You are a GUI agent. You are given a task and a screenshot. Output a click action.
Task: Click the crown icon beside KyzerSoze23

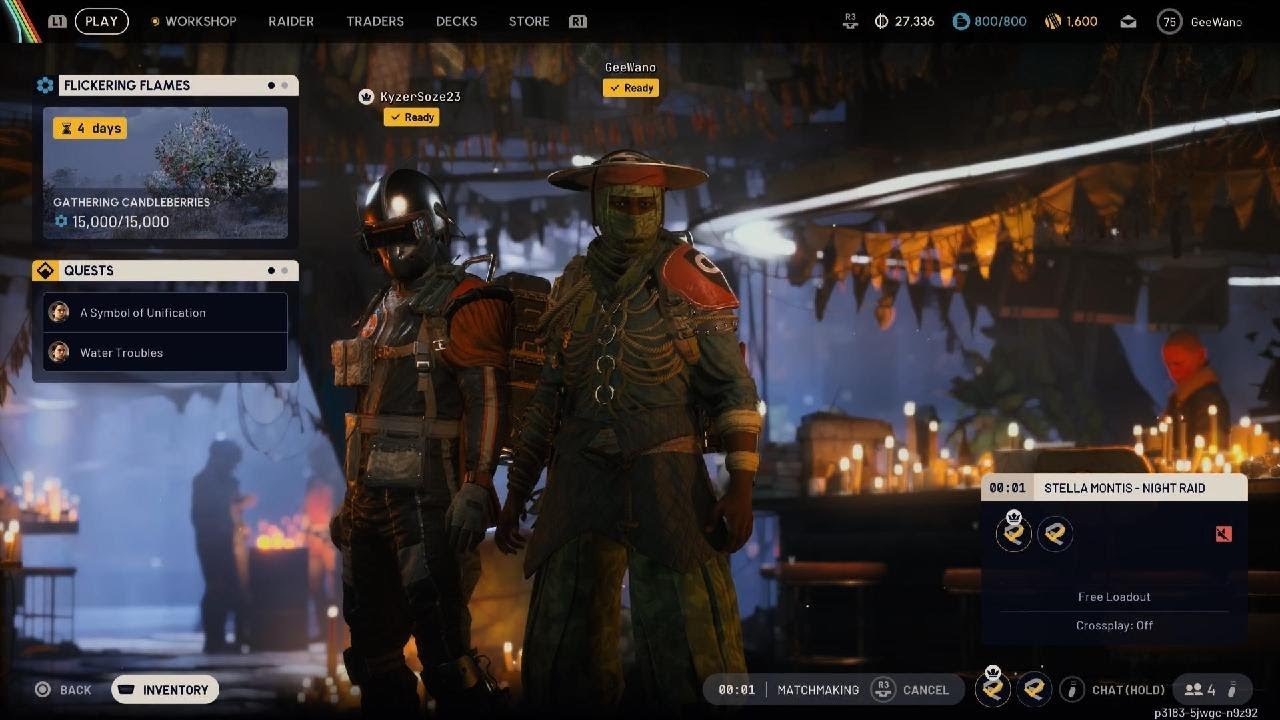(x=366, y=97)
